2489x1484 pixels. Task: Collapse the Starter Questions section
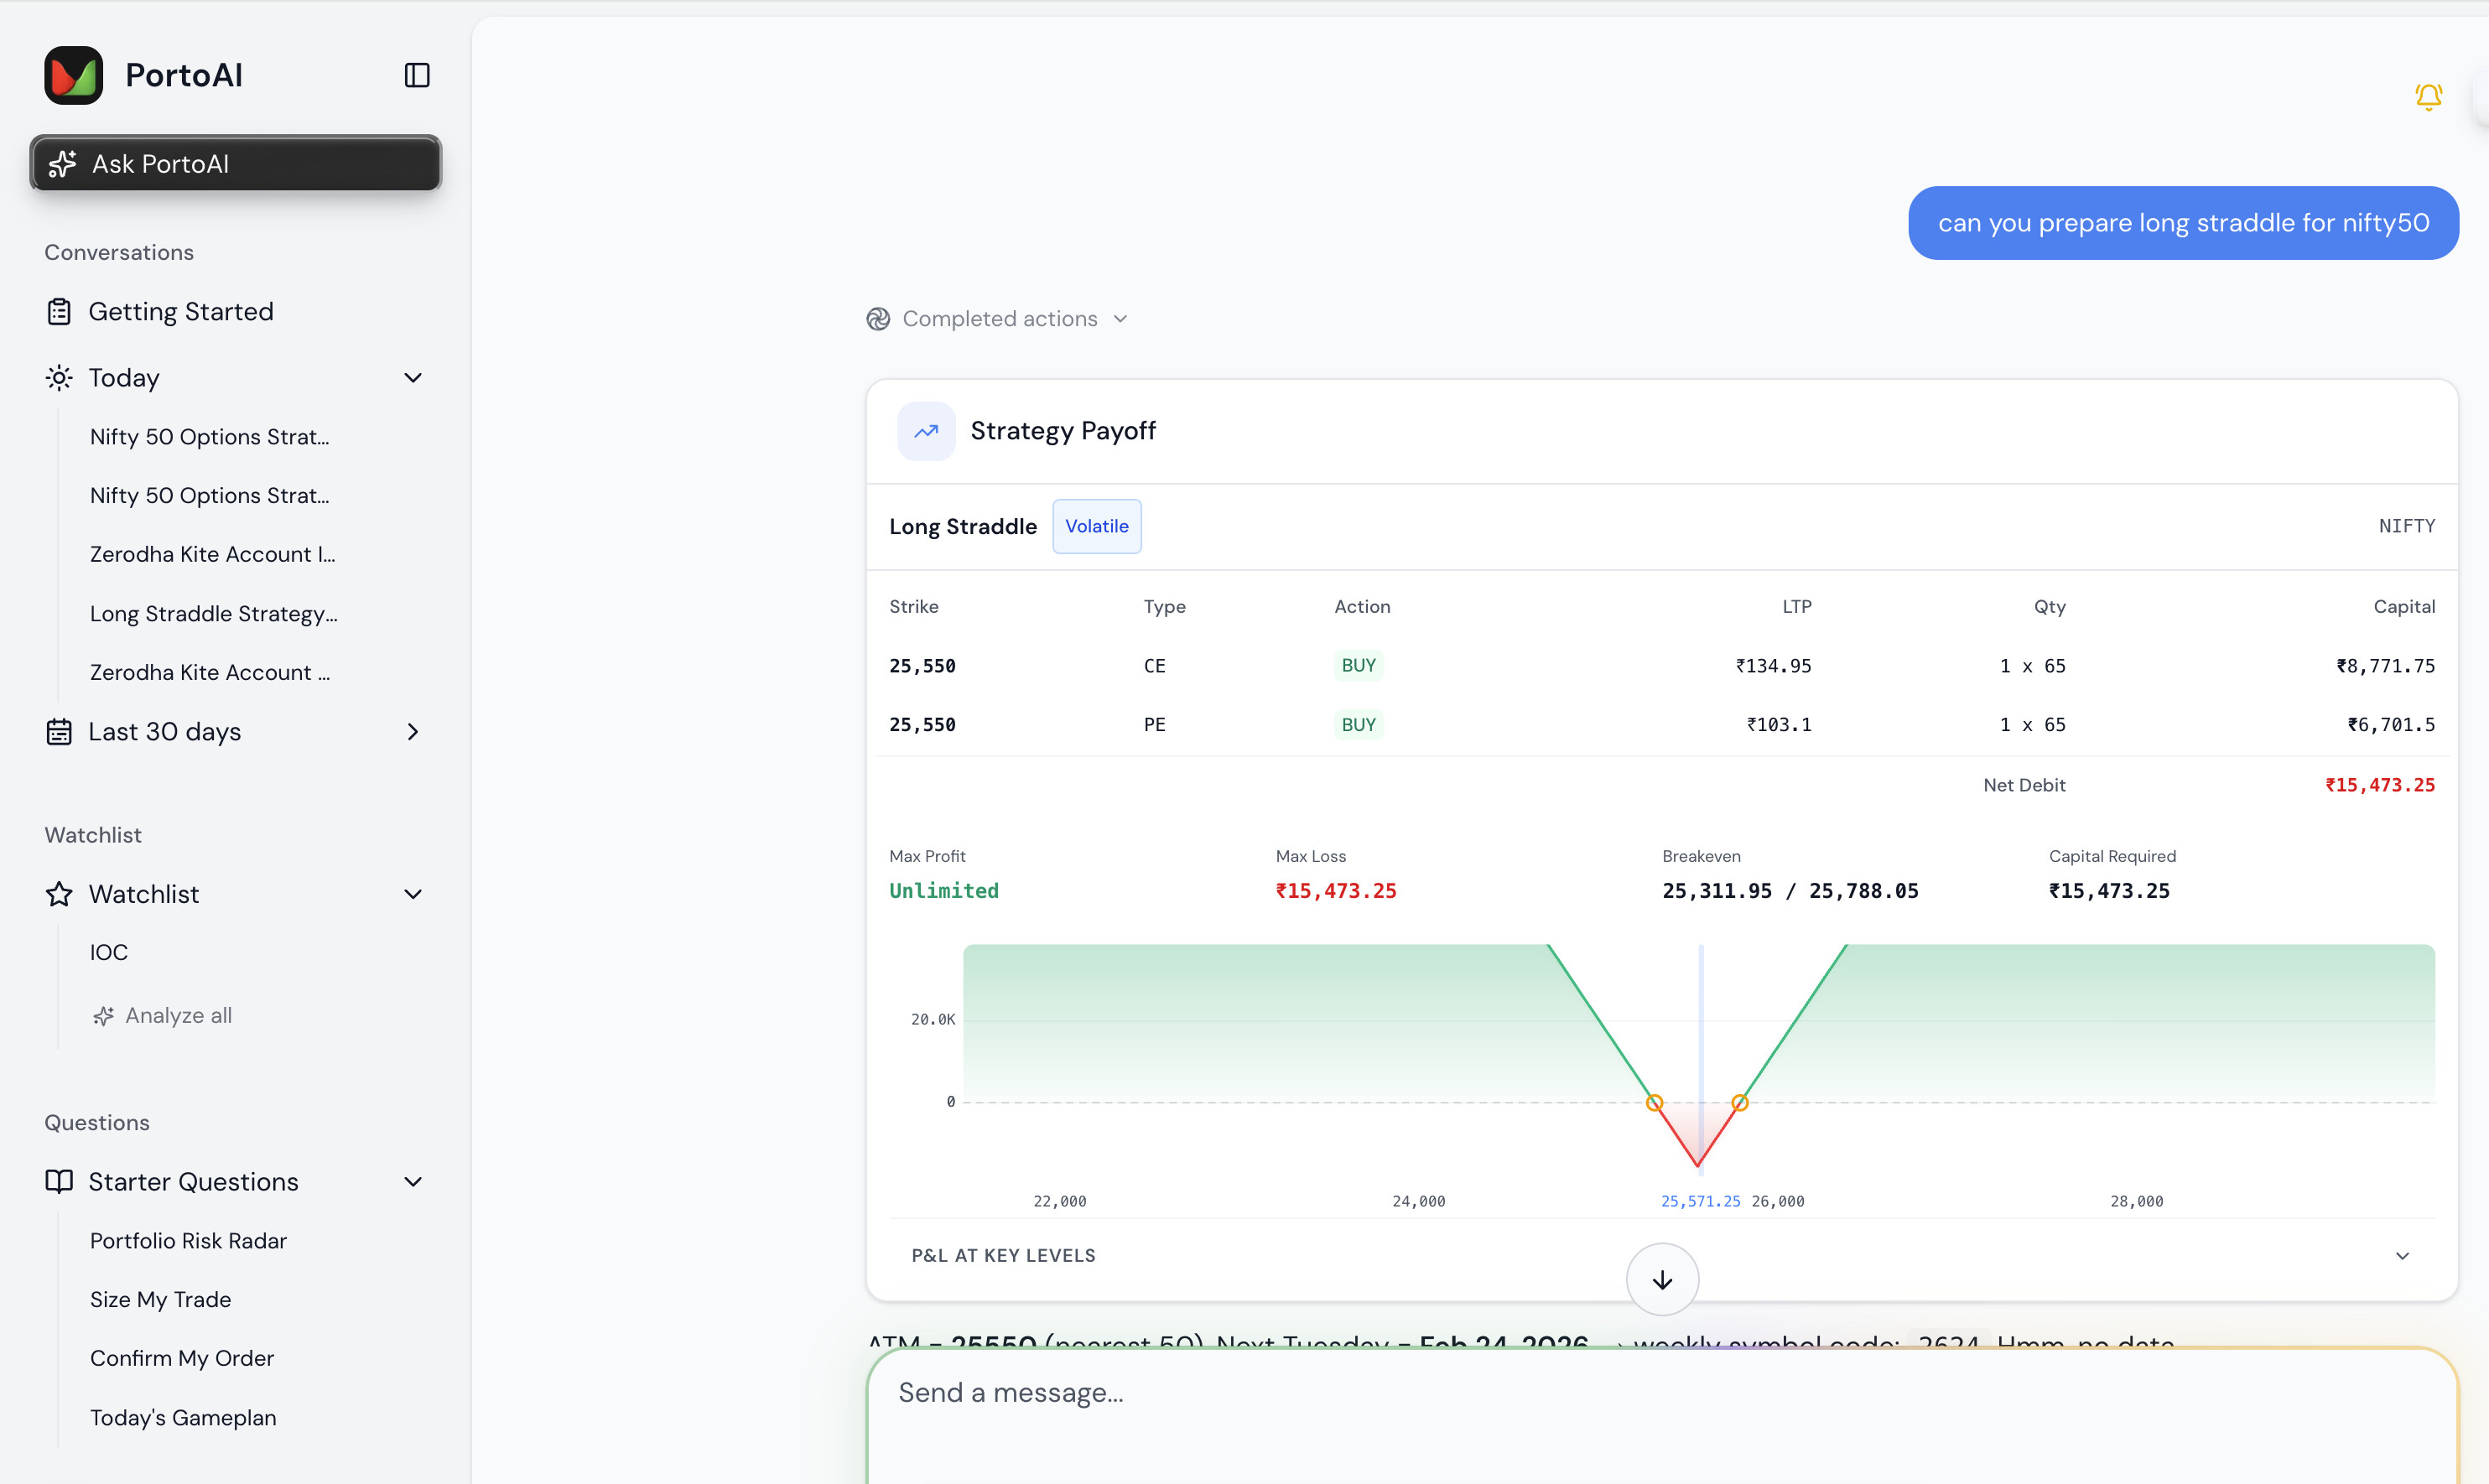413,1182
